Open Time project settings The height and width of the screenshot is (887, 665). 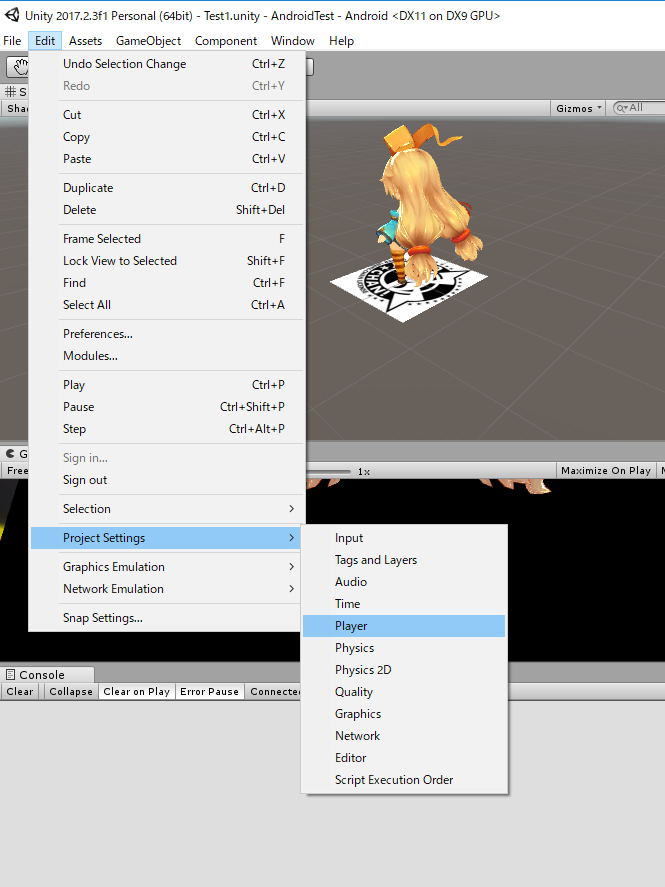pos(404,604)
